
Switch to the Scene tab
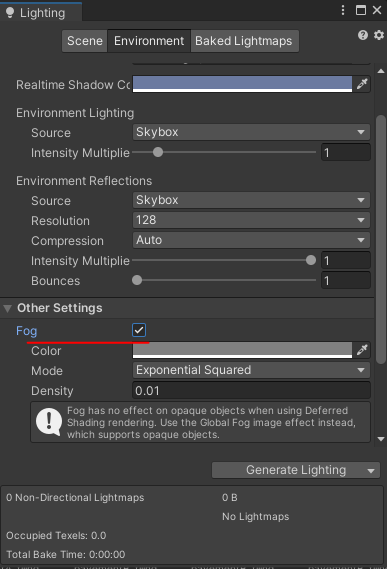85,41
